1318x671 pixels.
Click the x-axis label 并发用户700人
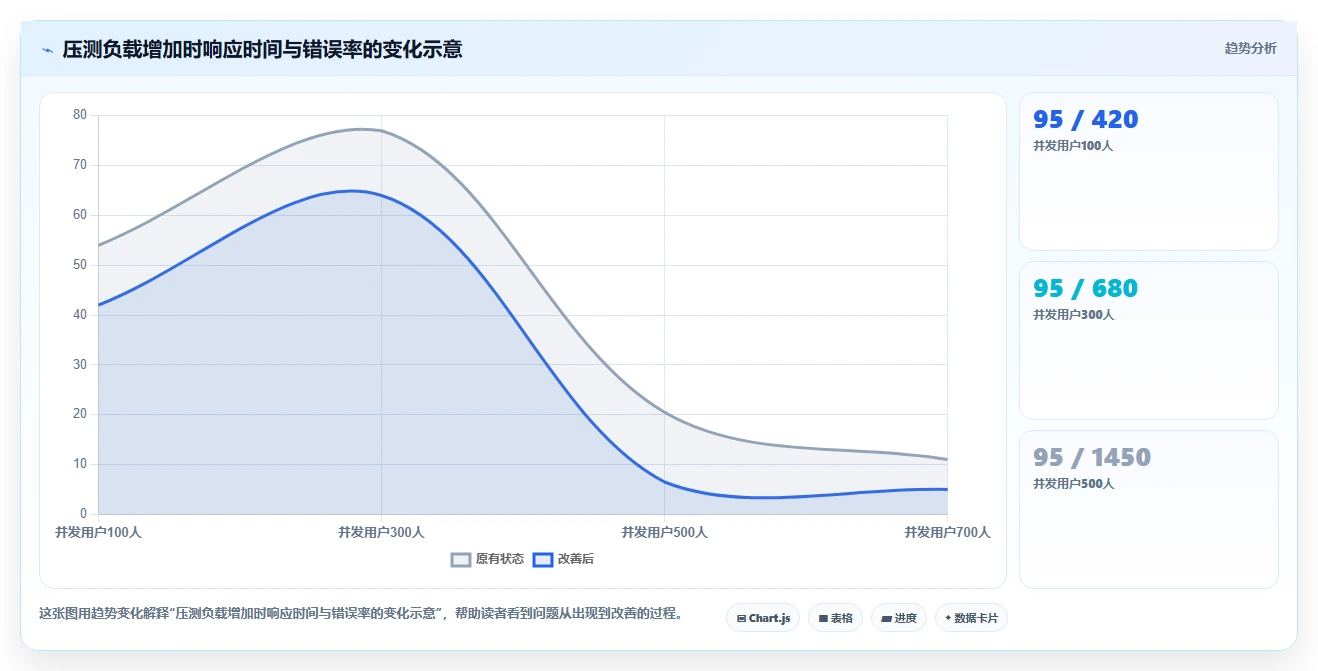[947, 532]
